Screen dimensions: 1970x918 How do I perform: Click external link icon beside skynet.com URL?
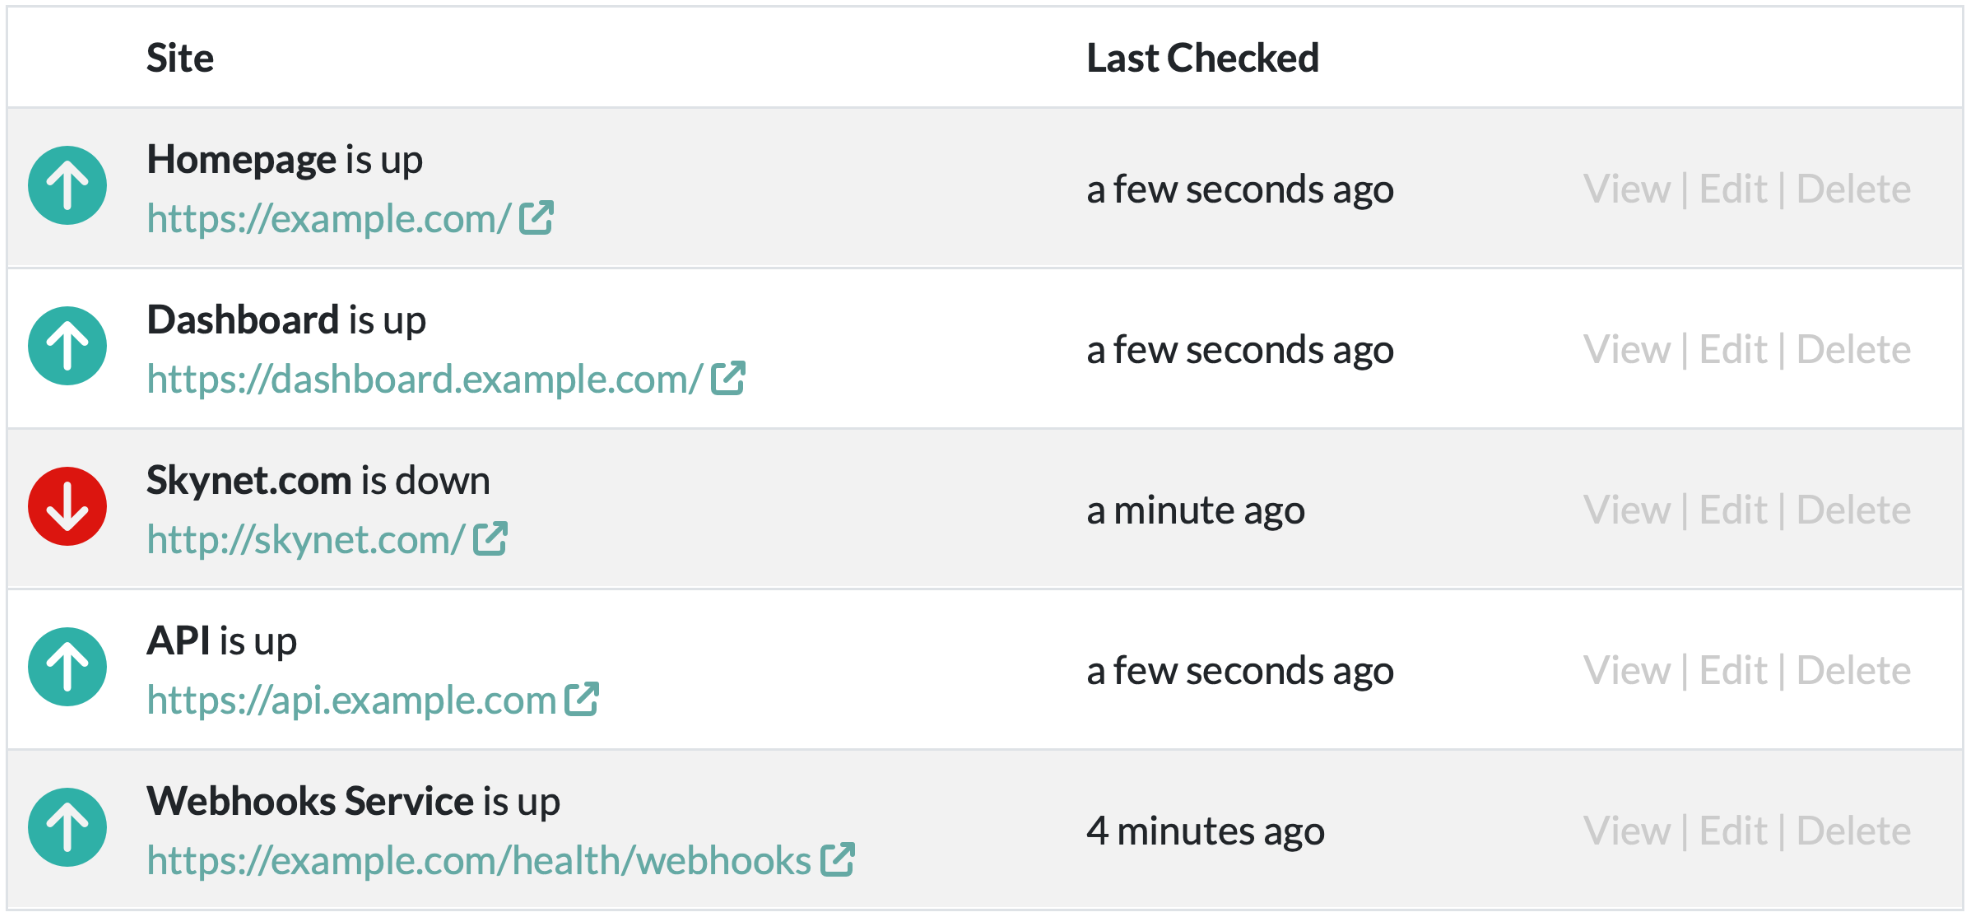pos(490,539)
